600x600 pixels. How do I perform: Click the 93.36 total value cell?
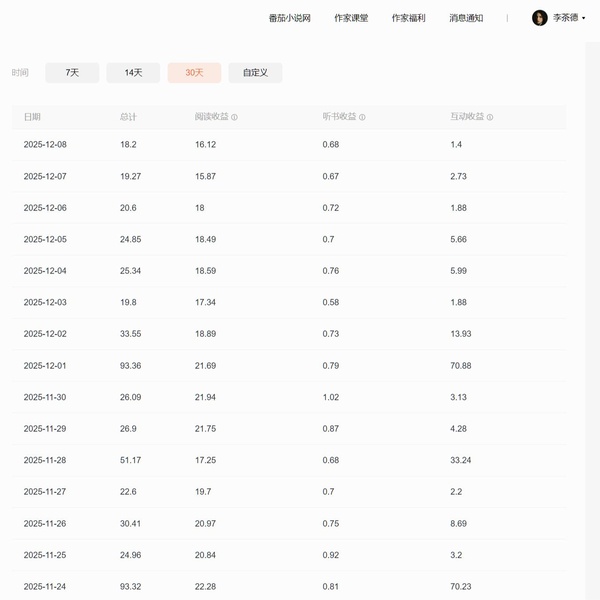(x=130, y=366)
